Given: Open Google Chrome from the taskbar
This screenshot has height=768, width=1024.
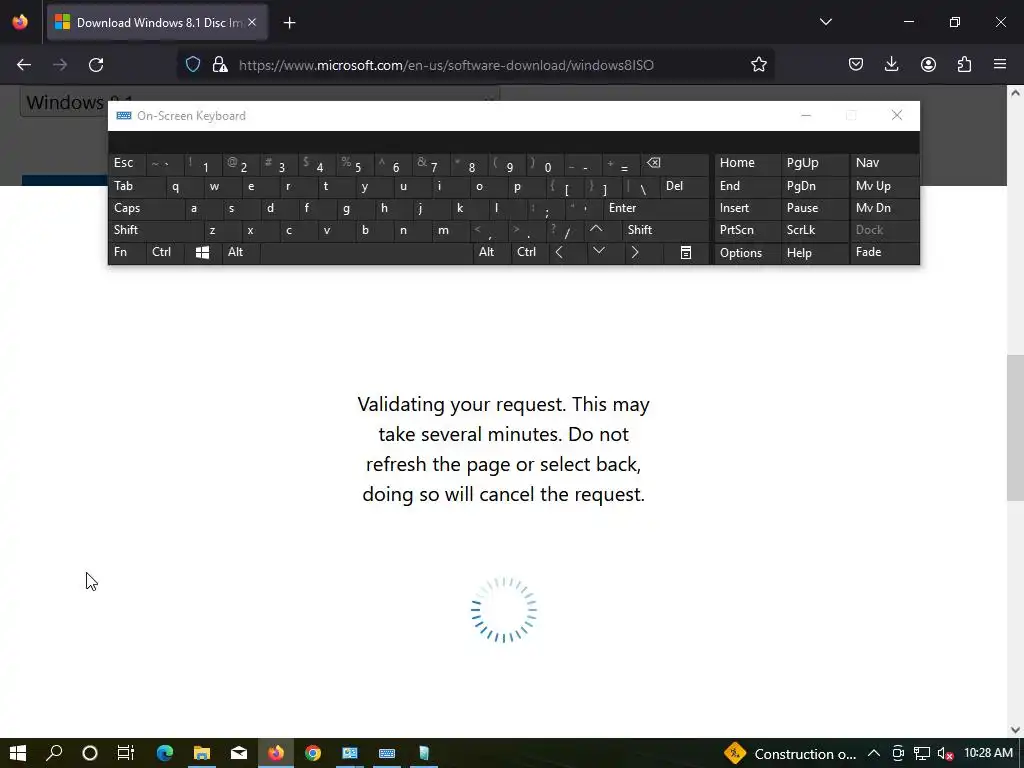Looking at the screenshot, I should (x=313, y=753).
